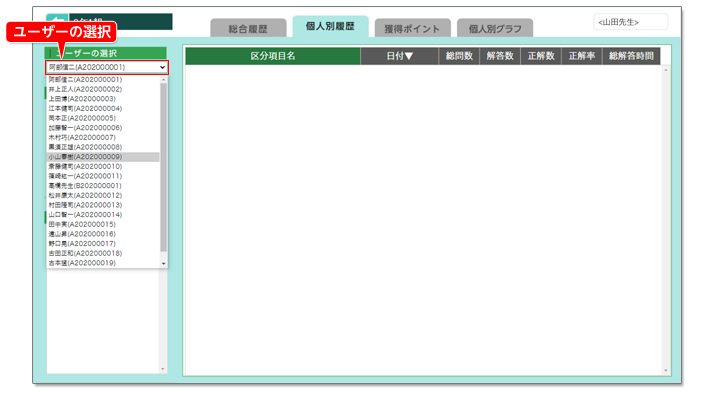715x394 pixels.
Task: Choose user option A202000006
Action: pos(103,128)
